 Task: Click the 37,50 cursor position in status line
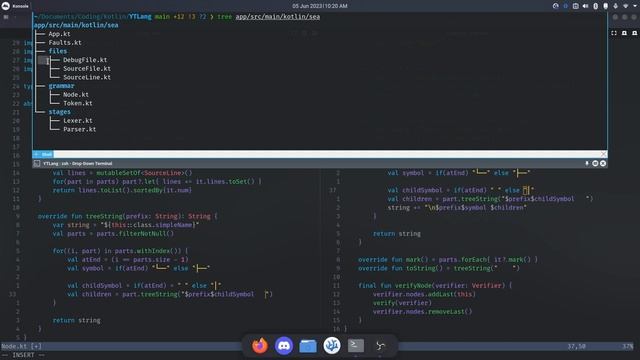[x=576, y=346]
